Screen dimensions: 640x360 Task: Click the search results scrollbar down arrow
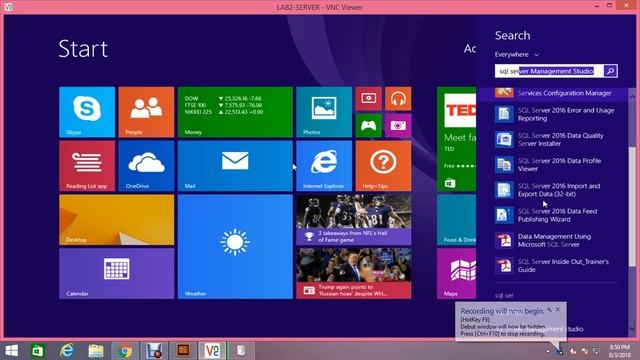(x=632, y=329)
